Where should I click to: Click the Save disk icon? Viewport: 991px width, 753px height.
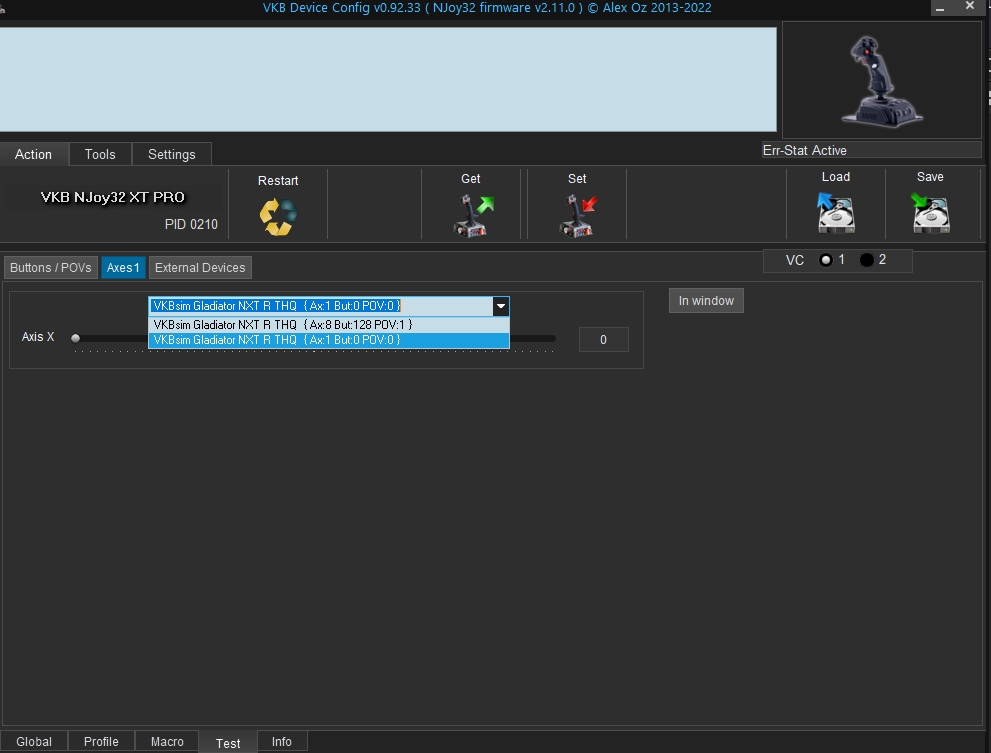pyautogui.click(x=930, y=212)
